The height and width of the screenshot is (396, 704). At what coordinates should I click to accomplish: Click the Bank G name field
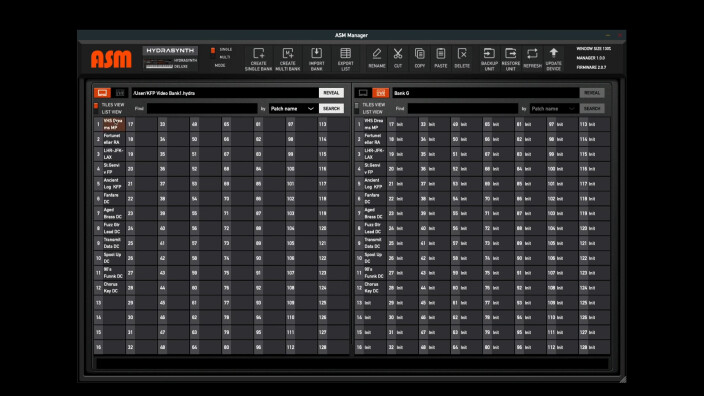tap(485, 93)
